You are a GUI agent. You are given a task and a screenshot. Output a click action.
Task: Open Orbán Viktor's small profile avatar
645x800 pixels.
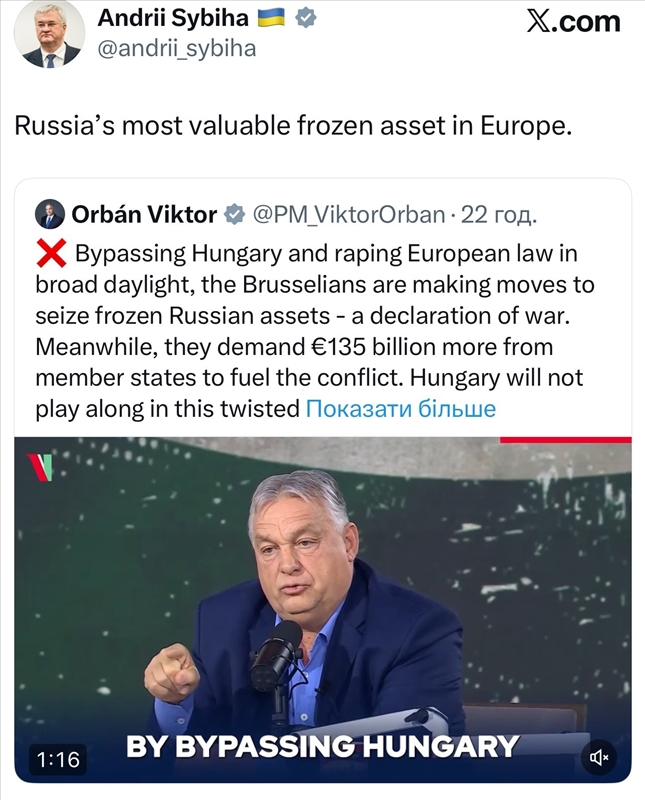point(49,214)
